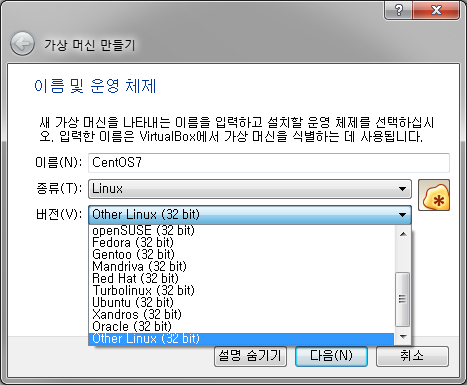Pick Oracle (32 bit) from list

pos(241,326)
